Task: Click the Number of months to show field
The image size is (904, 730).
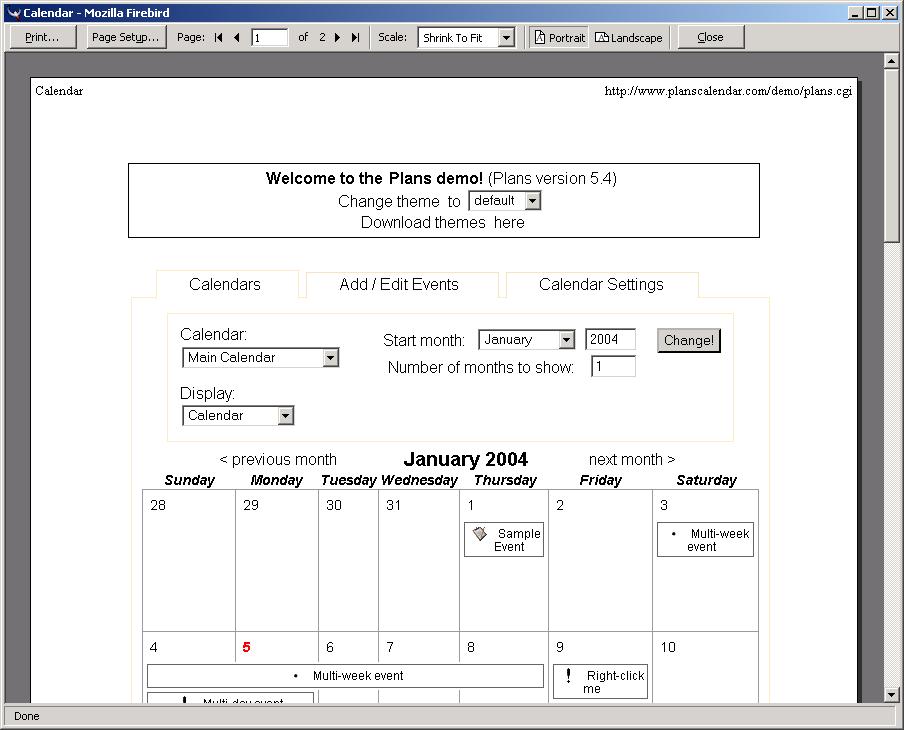Action: pos(613,366)
